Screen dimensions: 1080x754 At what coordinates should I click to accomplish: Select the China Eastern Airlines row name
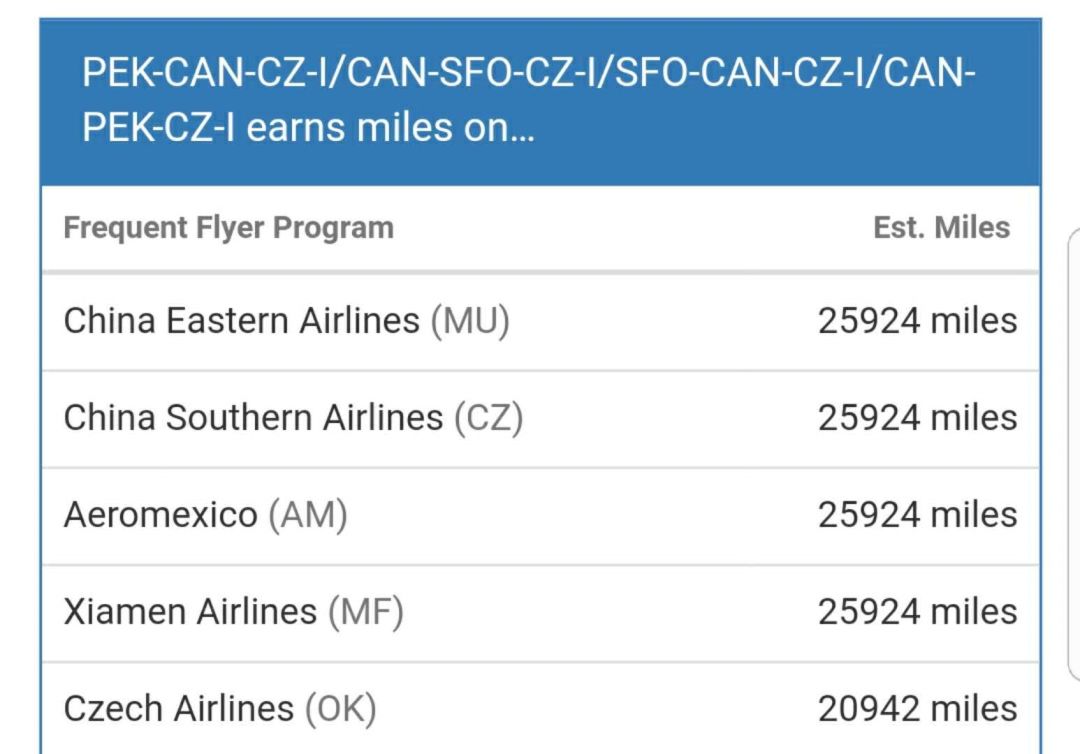pyautogui.click(x=241, y=321)
